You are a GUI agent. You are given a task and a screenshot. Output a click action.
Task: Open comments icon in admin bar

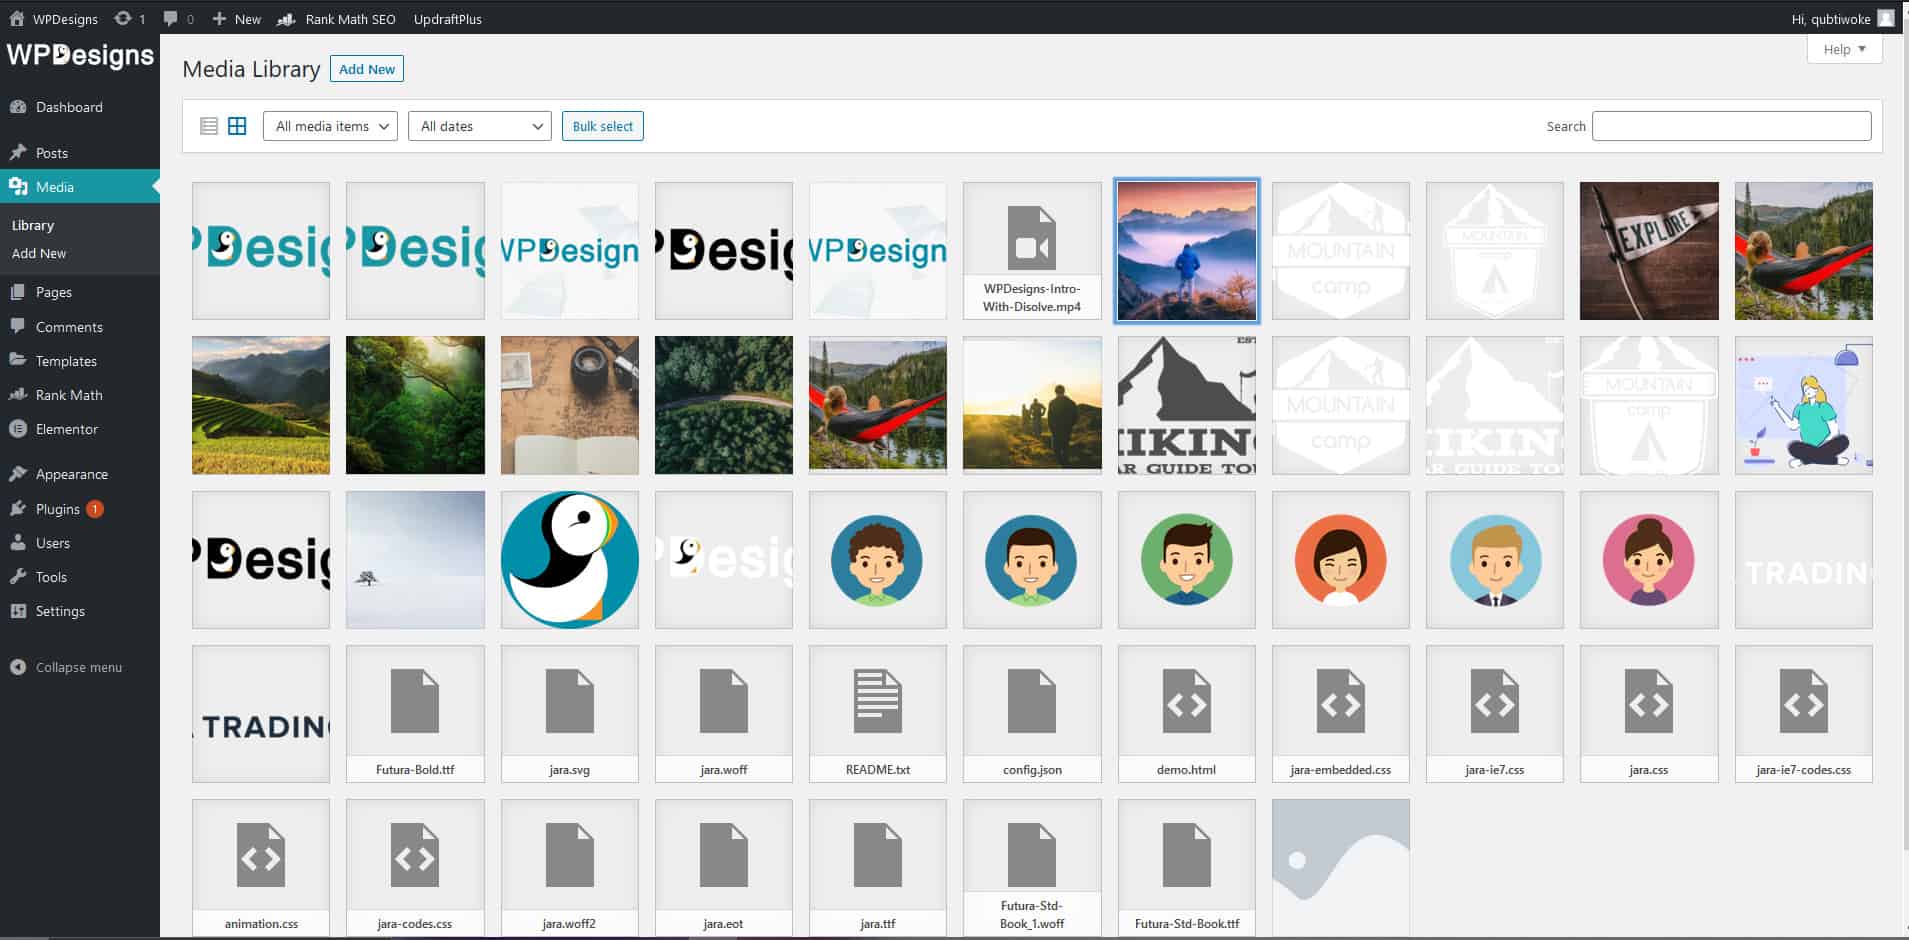click(x=178, y=19)
